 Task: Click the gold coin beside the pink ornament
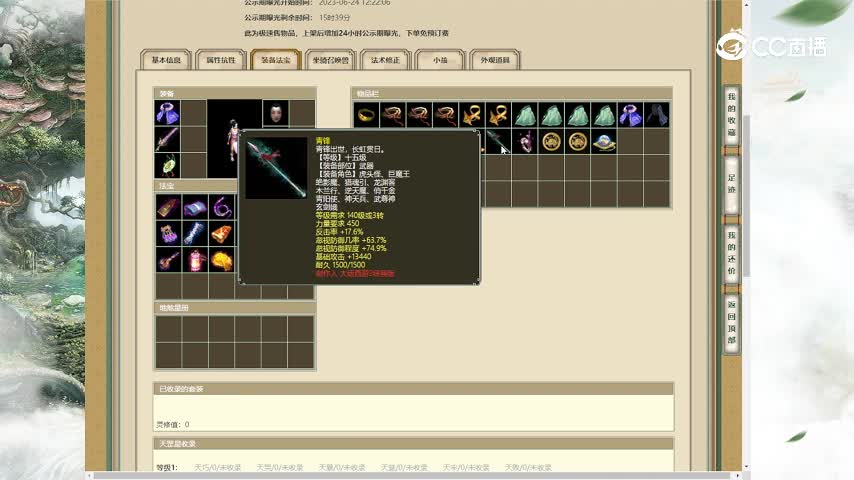point(551,142)
